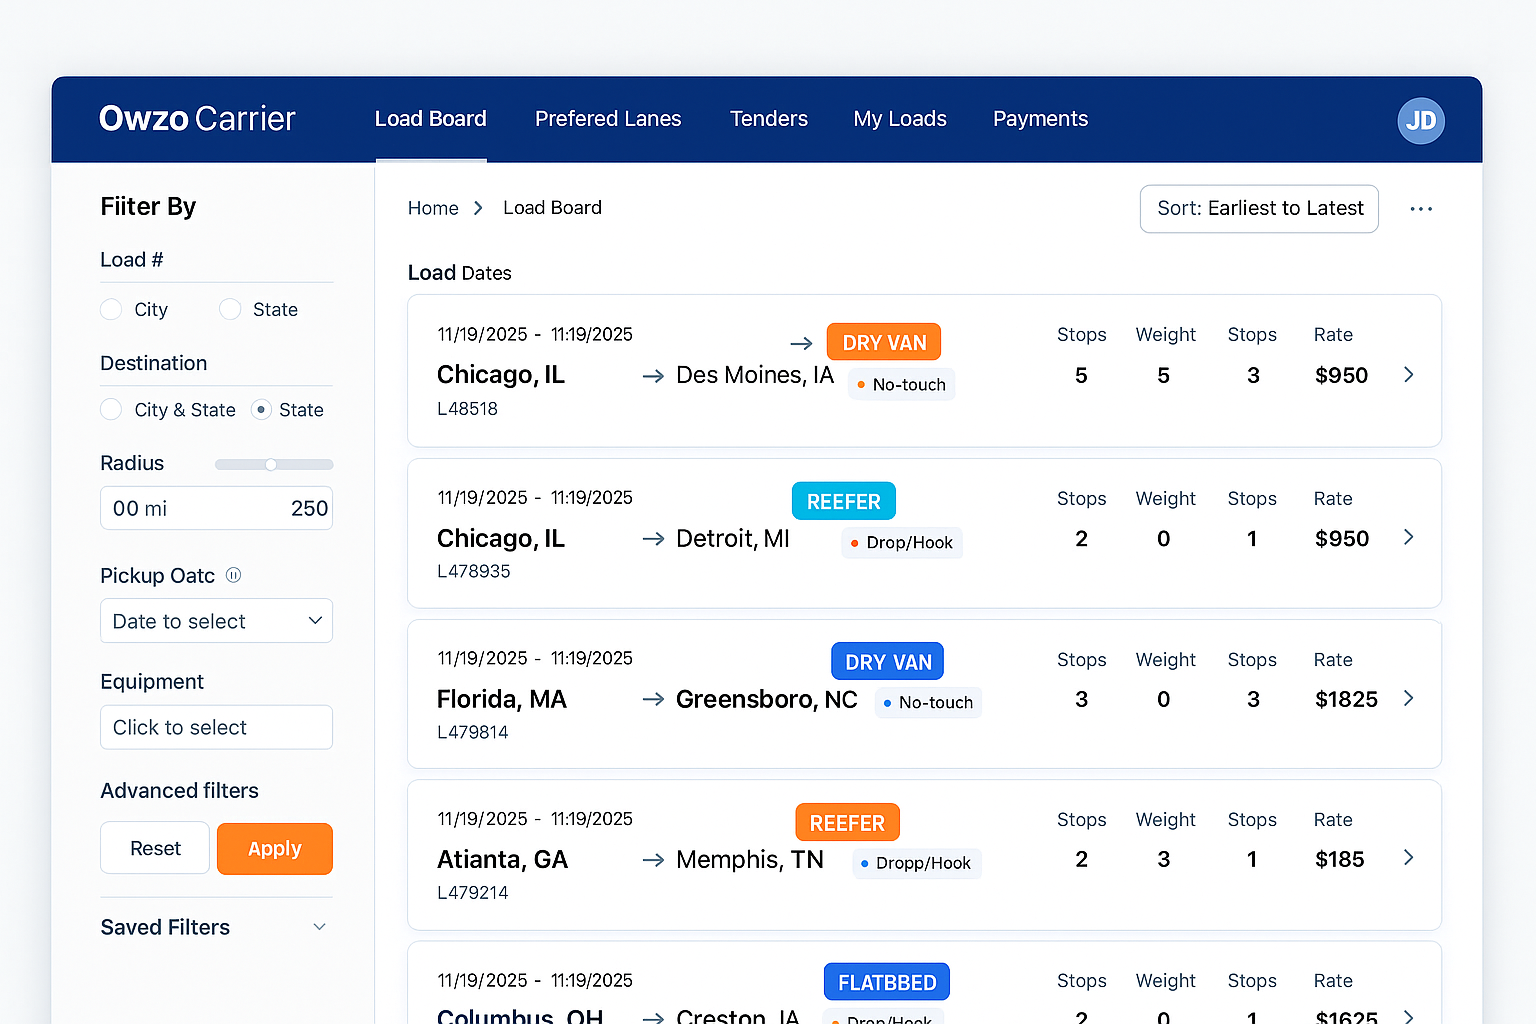The image size is (1536, 1024).
Task: Expand the Saved Filters section
Action: (319, 927)
